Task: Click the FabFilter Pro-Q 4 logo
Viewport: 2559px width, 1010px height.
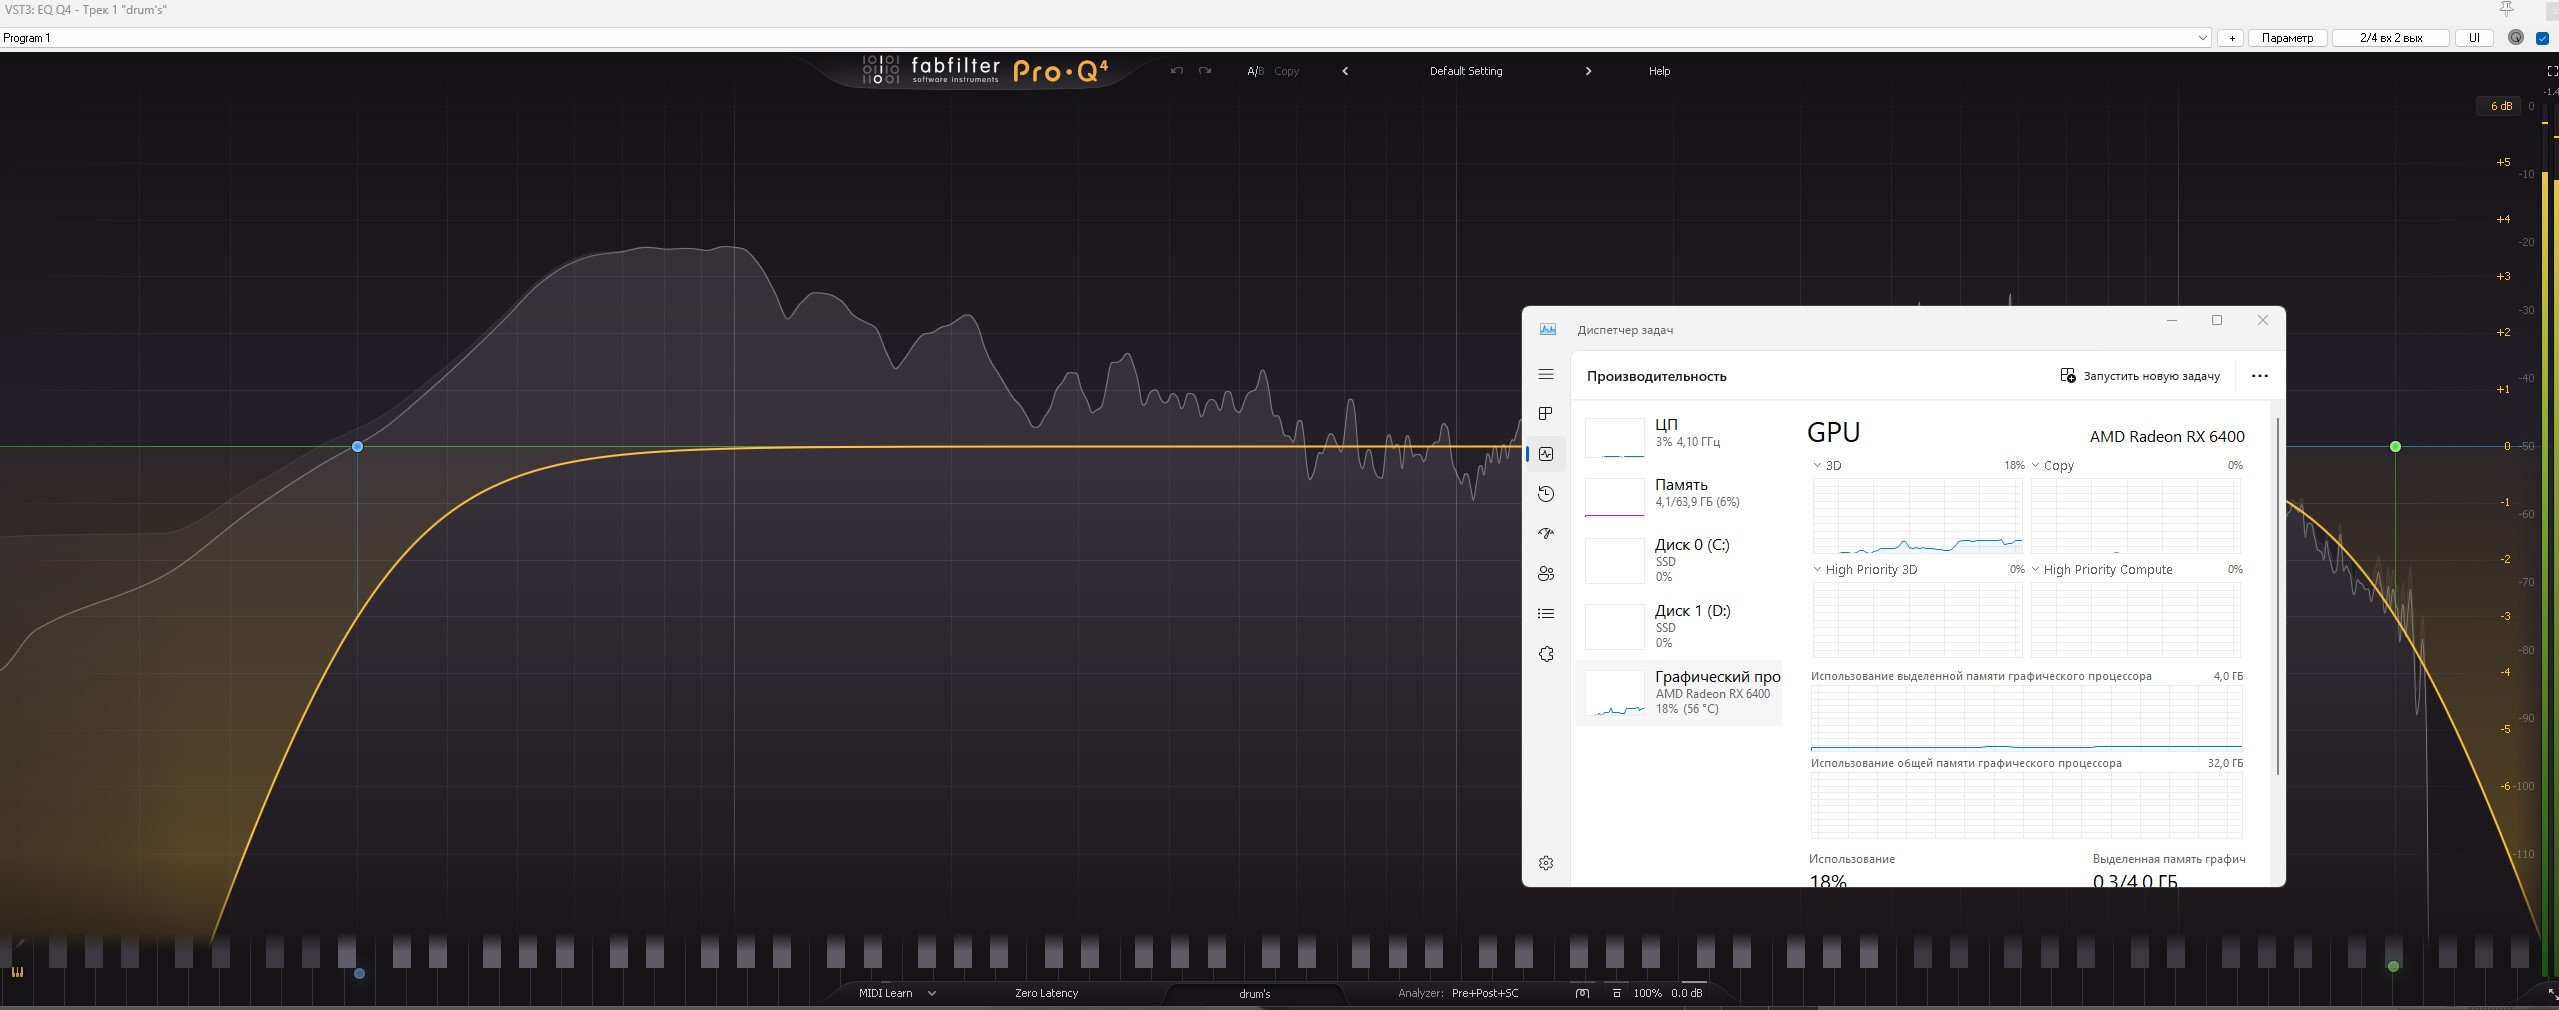Action: (x=985, y=70)
